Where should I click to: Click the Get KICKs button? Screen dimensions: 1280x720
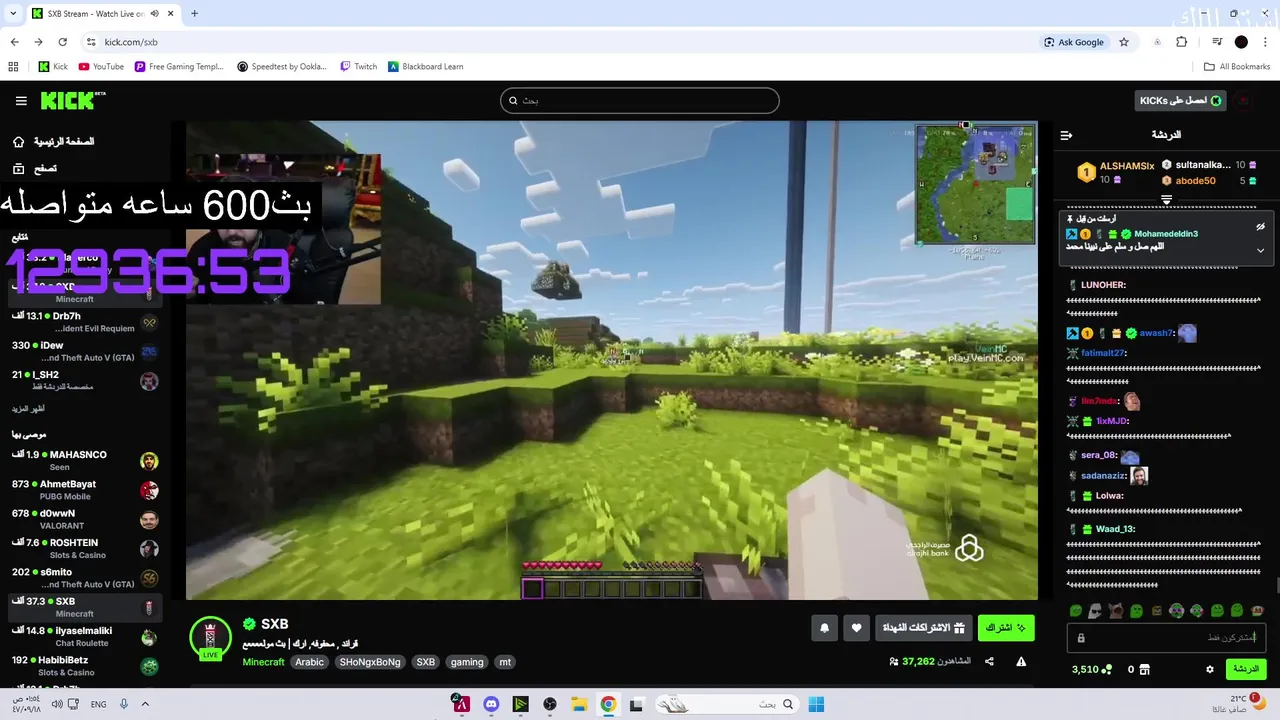[x=1180, y=100]
